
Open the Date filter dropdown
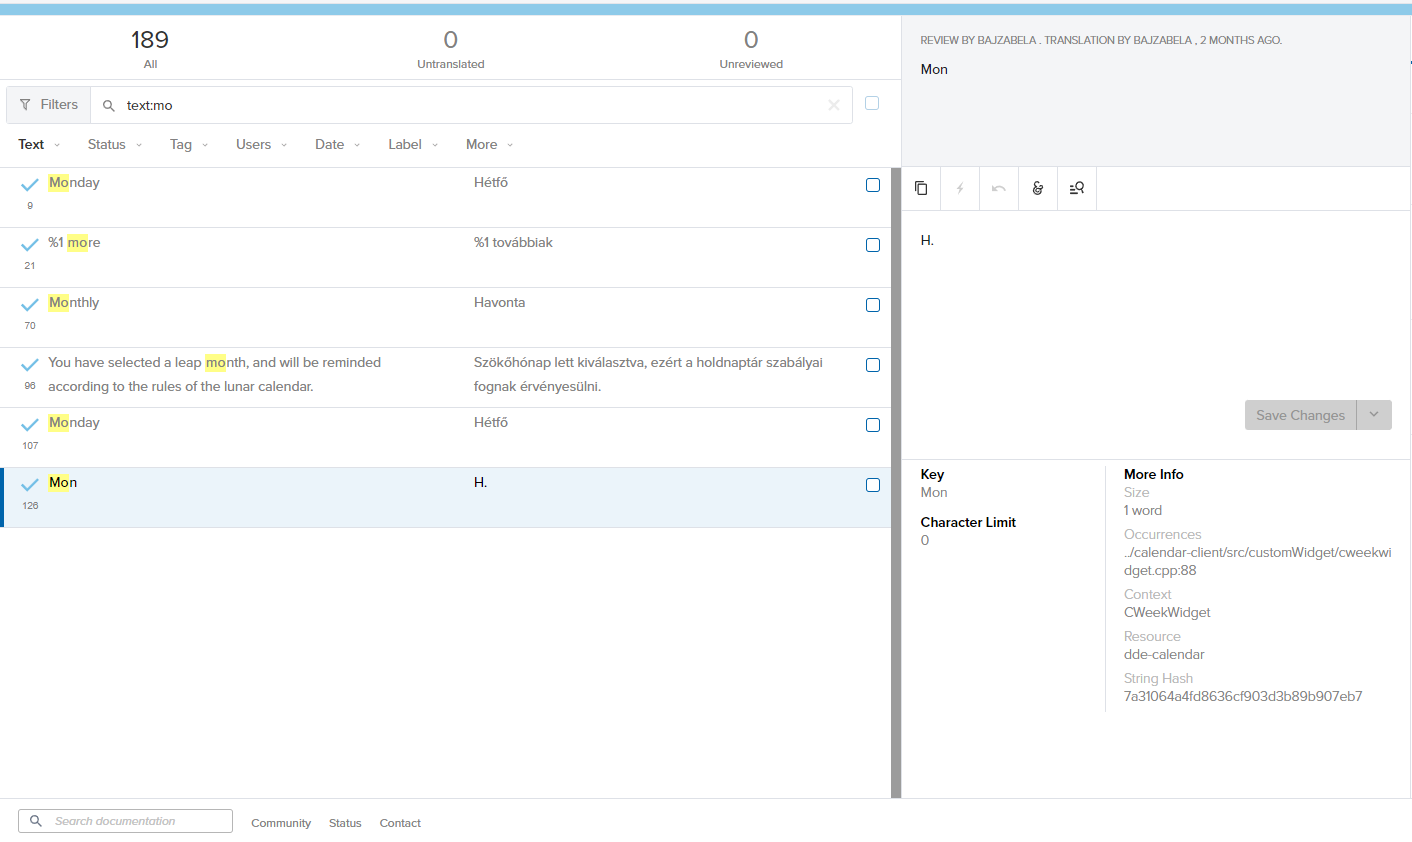coord(338,144)
